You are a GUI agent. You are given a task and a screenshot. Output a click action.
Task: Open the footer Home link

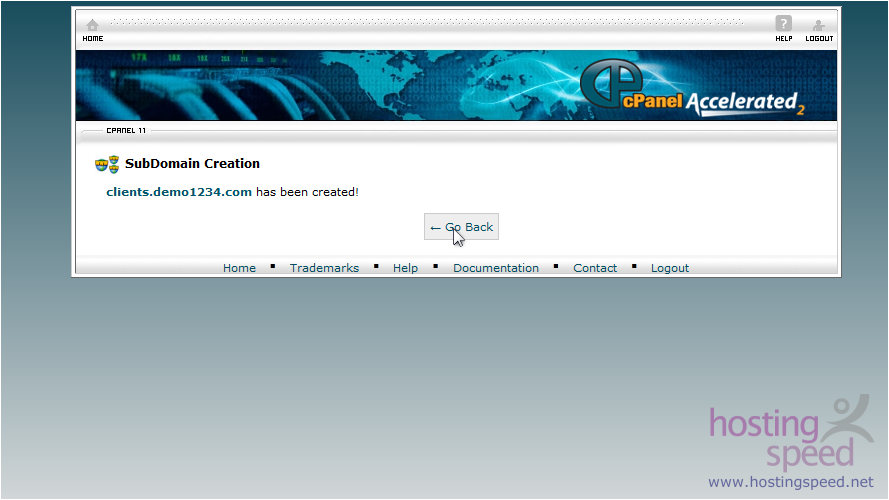tap(239, 268)
